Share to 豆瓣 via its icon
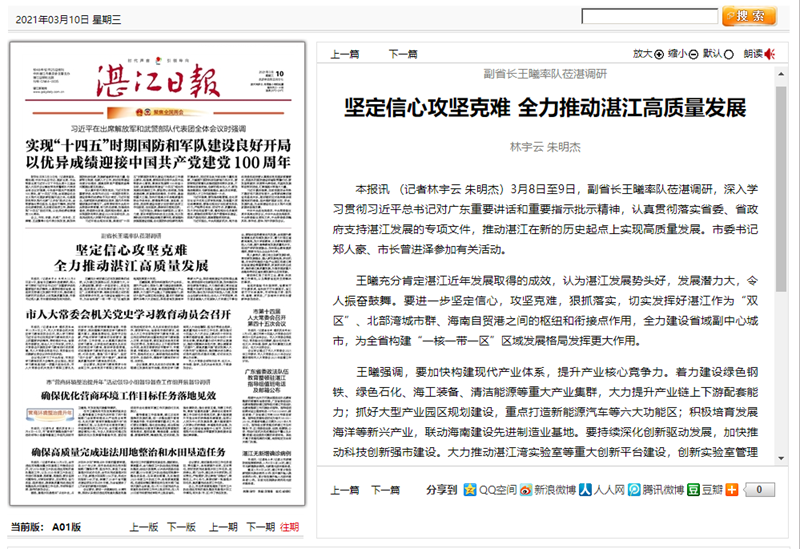Viewport: 800px width, 549px height. (693, 490)
